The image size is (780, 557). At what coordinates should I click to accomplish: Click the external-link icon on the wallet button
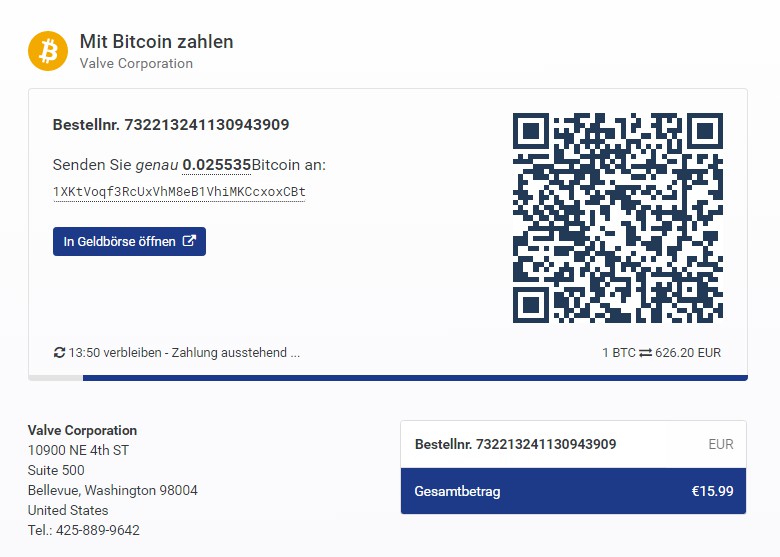189,241
